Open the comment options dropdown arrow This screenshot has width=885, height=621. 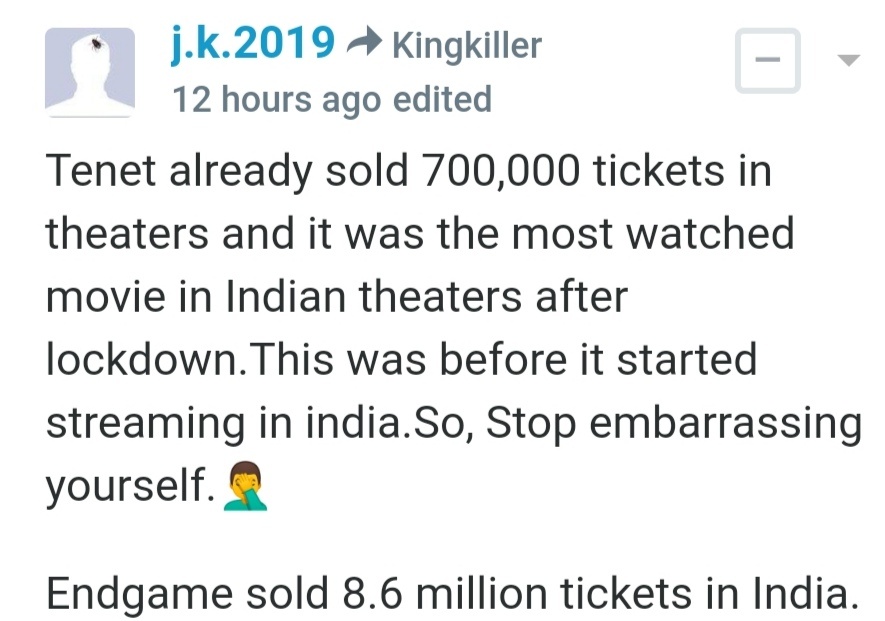(848, 60)
